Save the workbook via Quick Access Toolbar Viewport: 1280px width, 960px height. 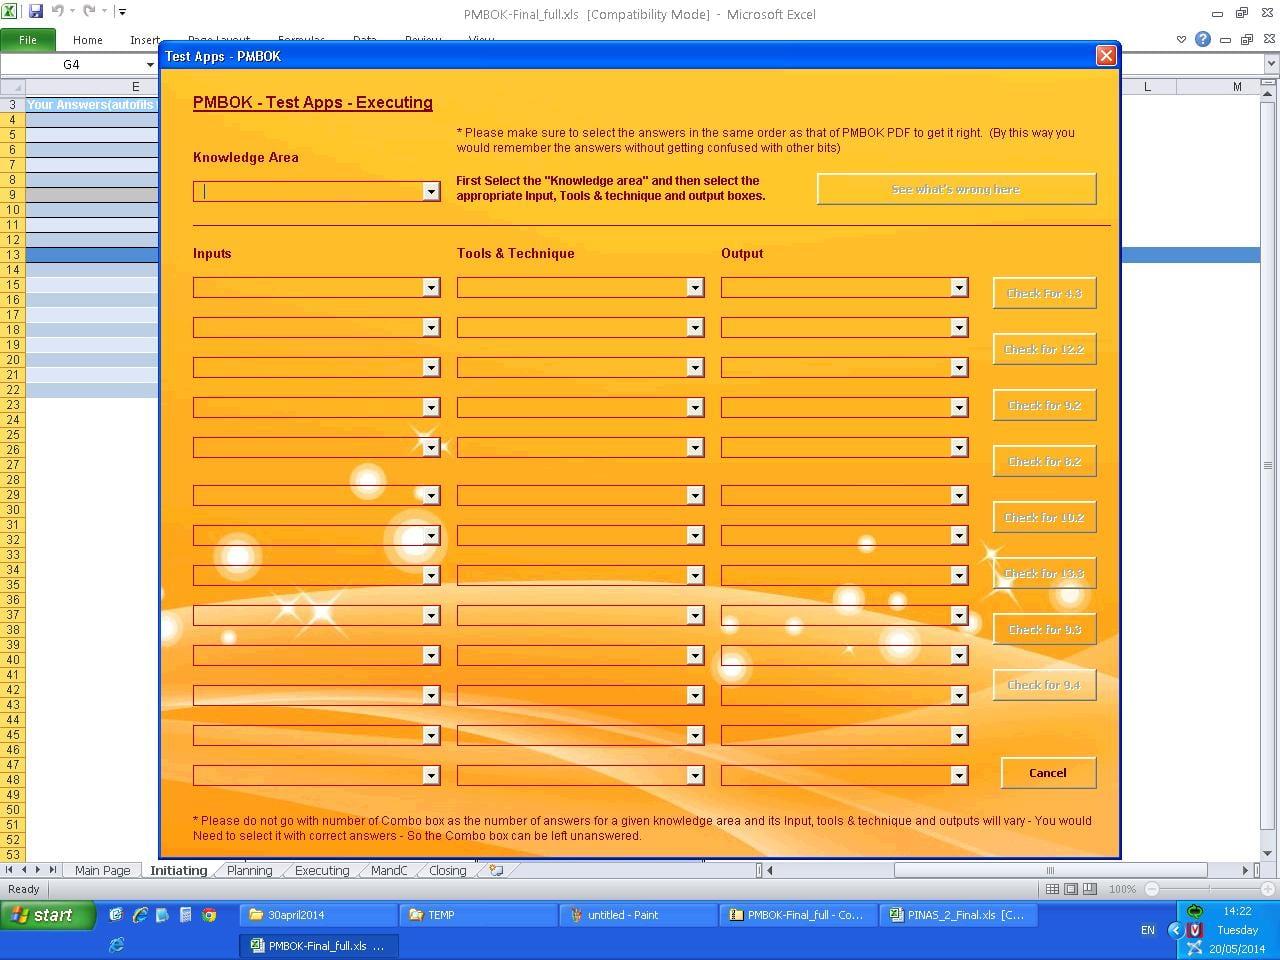(x=37, y=9)
